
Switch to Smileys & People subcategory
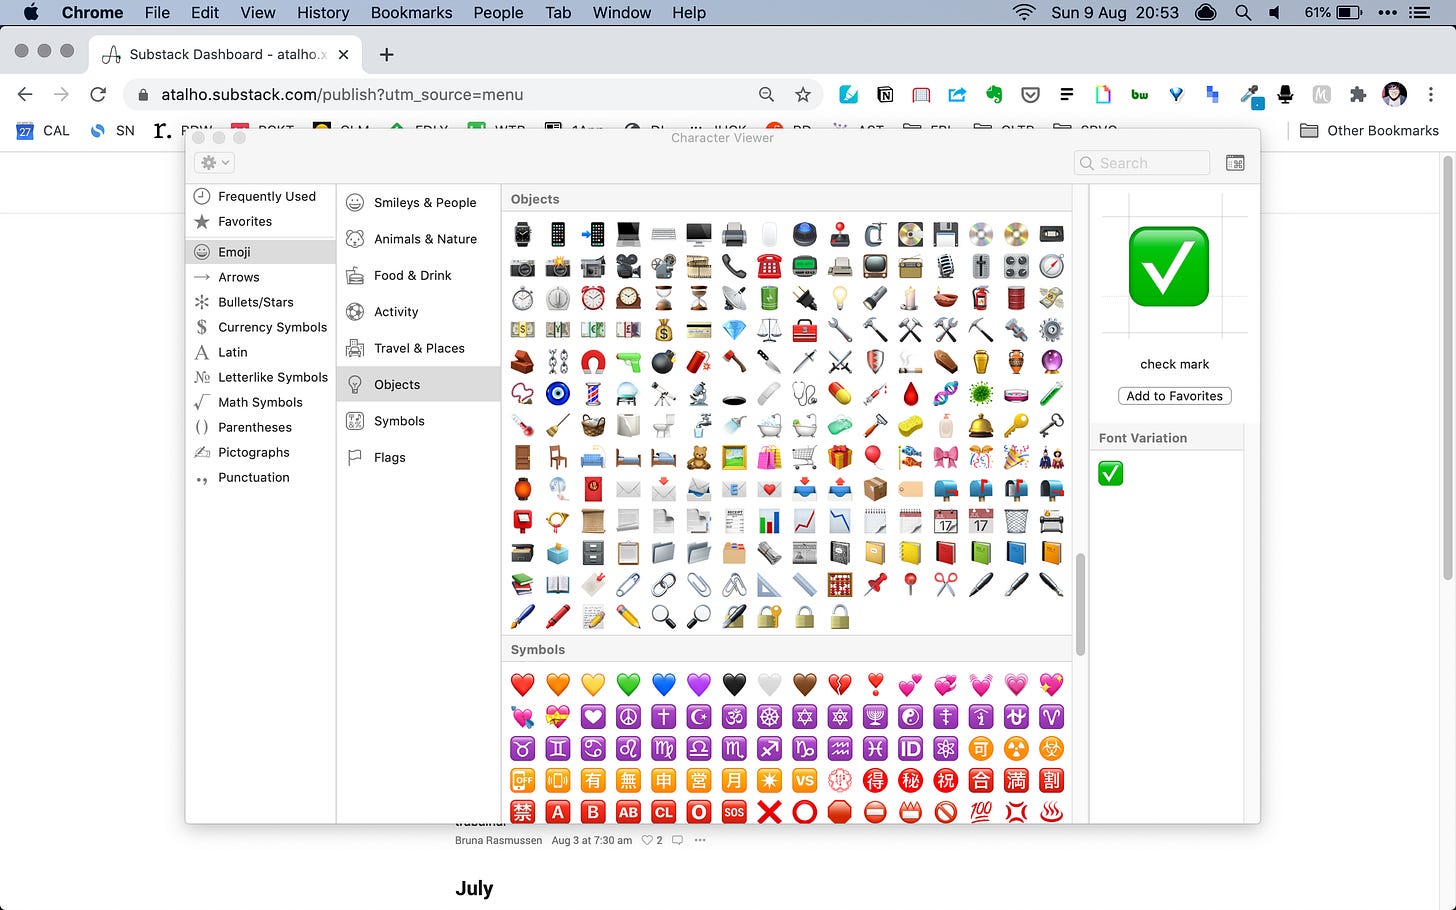[418, 202]
